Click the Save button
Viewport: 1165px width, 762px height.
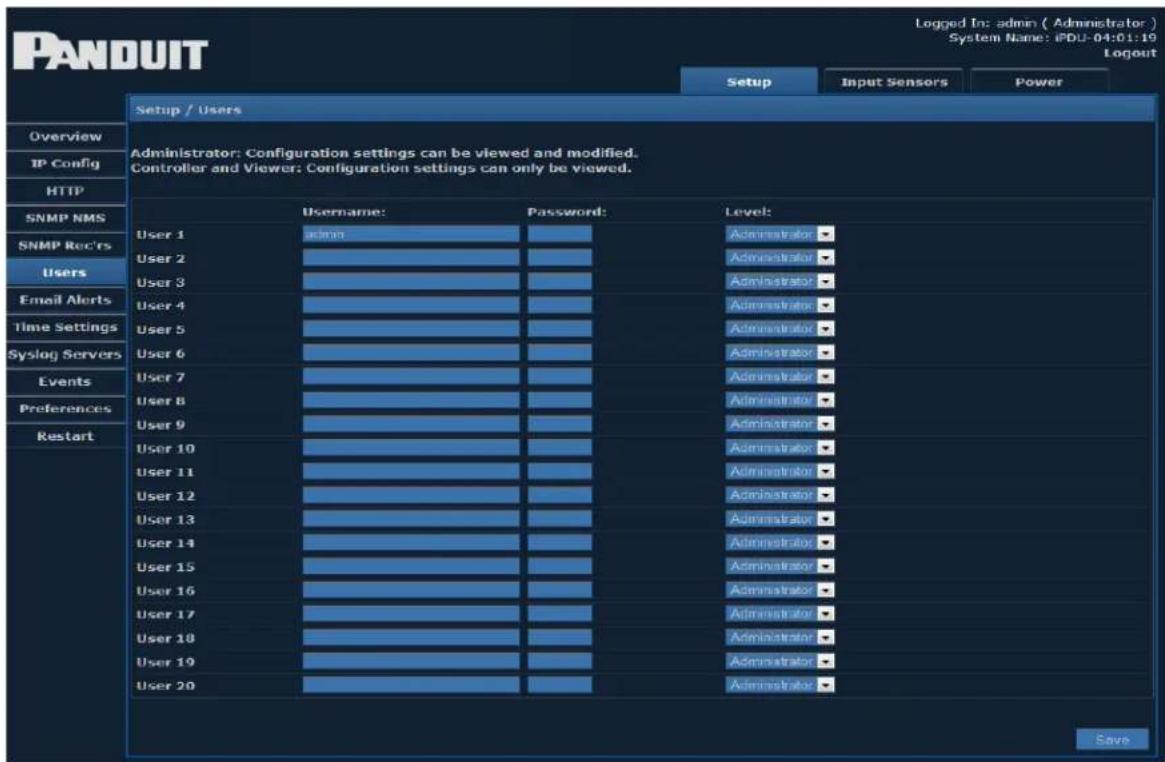[1112, 740]
